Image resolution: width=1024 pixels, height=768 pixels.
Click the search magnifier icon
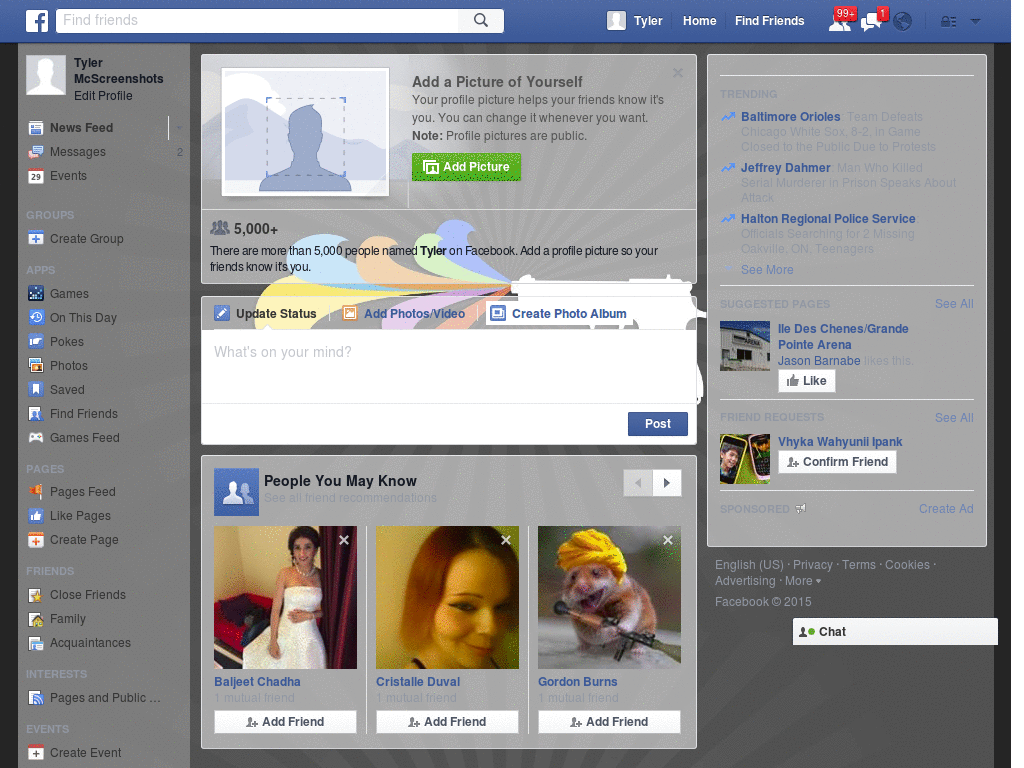[481, 20]
